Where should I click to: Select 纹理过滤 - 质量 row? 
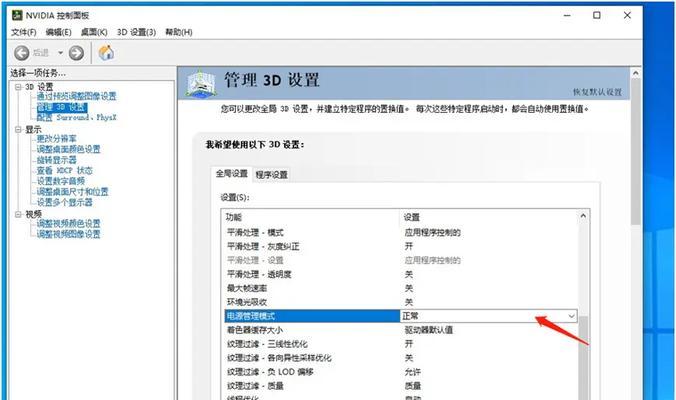pos(401,385)
